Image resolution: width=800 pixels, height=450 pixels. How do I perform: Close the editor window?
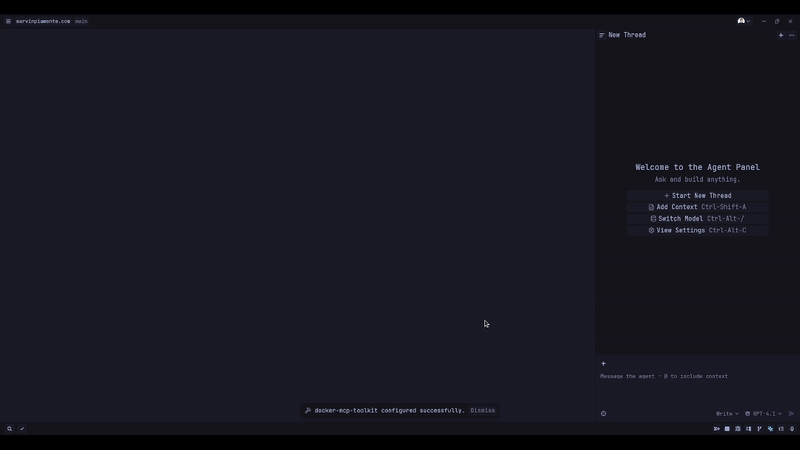790,21
